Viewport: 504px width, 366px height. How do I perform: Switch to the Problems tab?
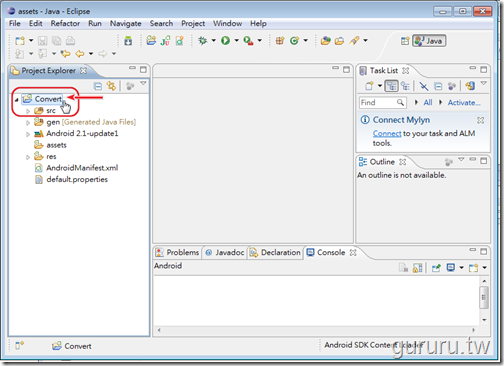tap(177, 253)
